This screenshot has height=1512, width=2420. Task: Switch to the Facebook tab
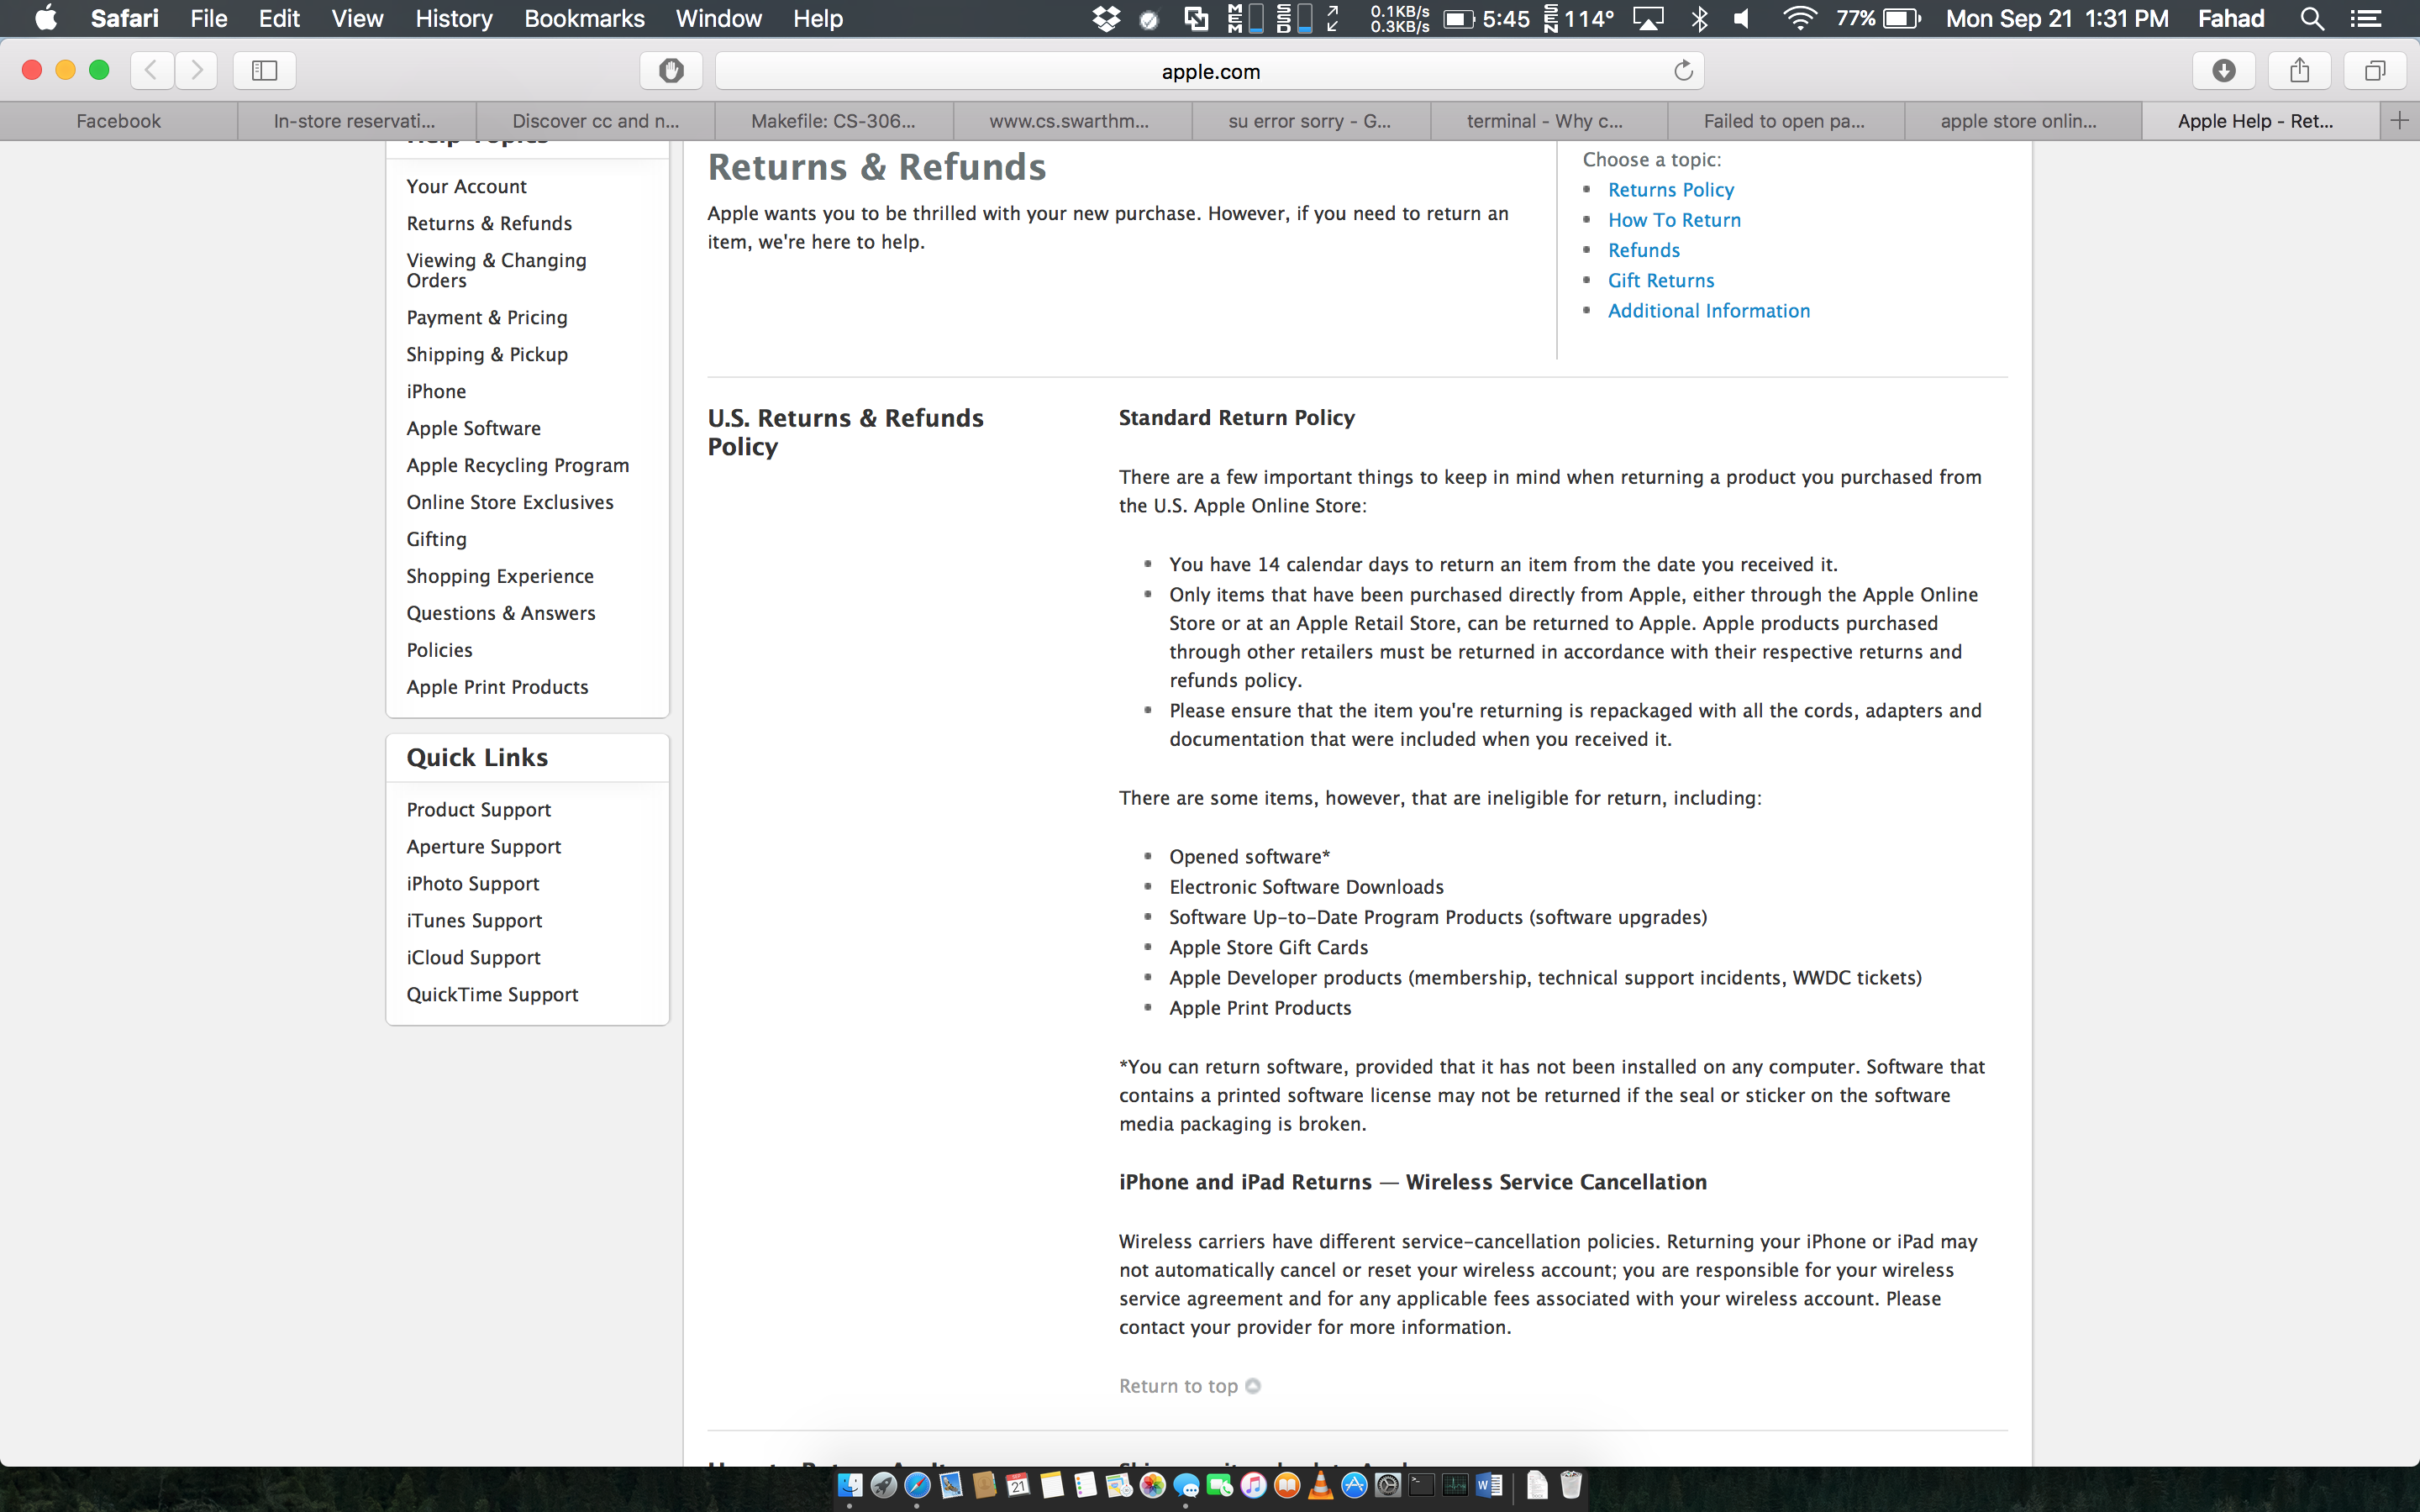click(x=119, y=121)
